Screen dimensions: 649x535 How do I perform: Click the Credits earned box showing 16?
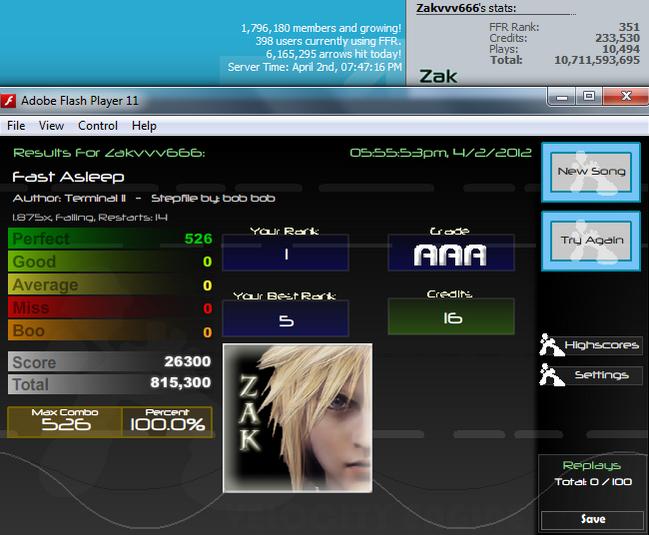tap(451, 316)
